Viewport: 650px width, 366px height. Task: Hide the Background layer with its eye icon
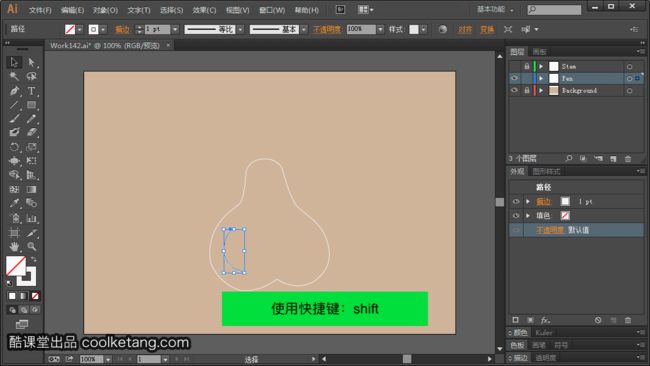[514, 90]
